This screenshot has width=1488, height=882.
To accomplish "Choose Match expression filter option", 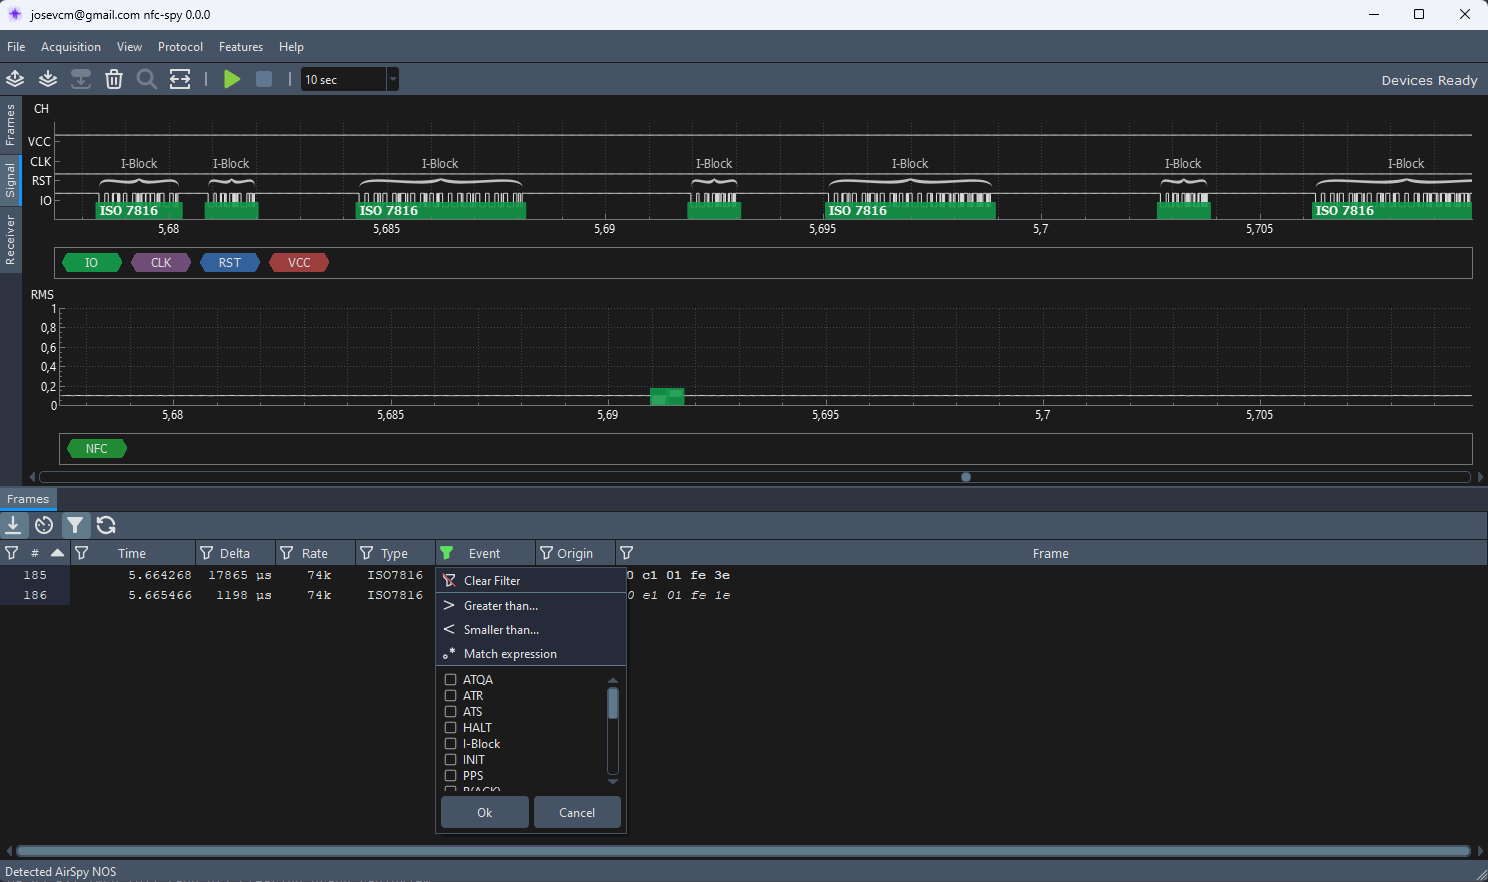I will [x=531, y=654].
